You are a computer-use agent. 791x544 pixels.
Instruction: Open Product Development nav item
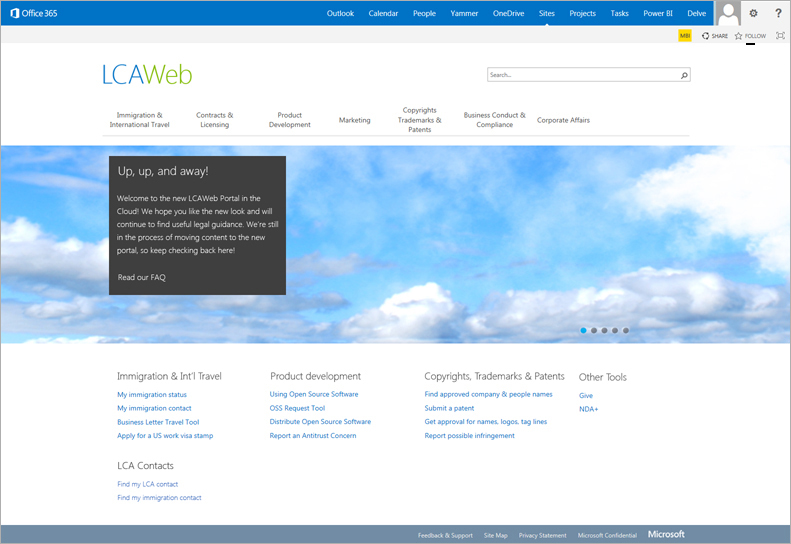[x=290, y=120]
